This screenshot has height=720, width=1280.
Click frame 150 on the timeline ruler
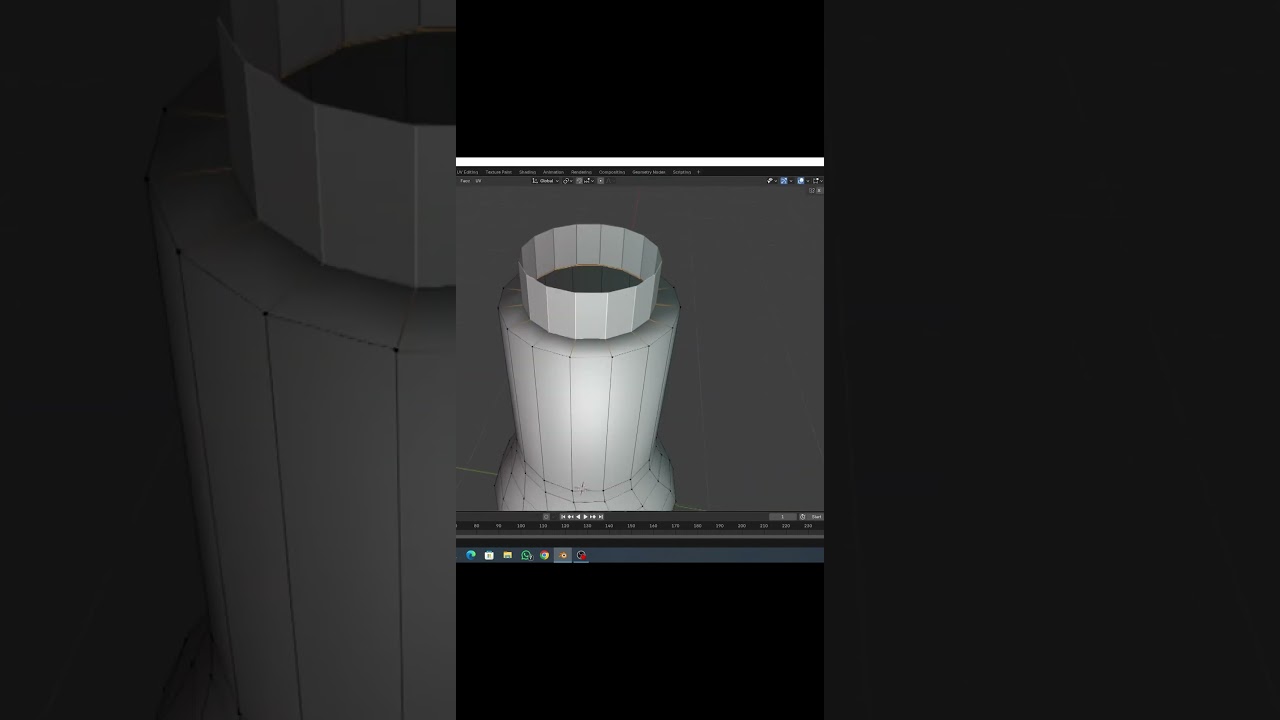(x=631, y=526)
